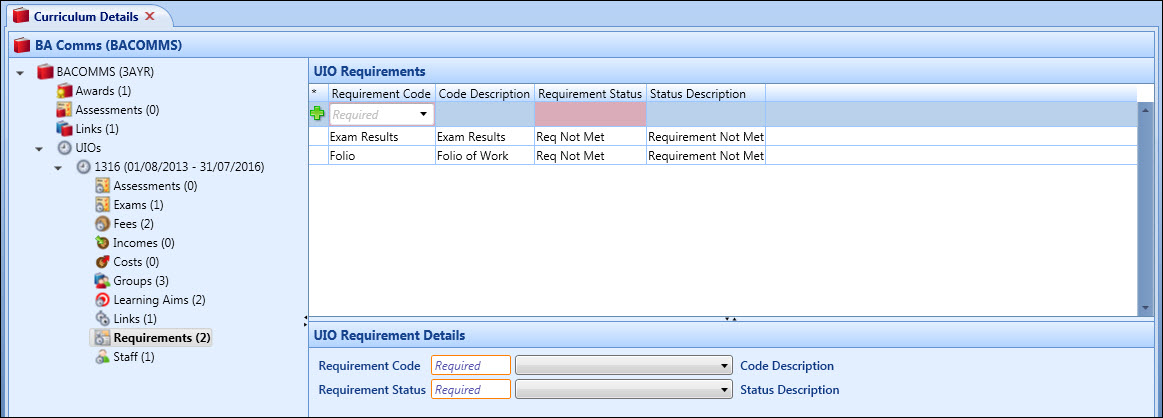The image size is (1163, 418).
Task: Click the horizontal splitter collapse arrows
Action: [731, 319]
